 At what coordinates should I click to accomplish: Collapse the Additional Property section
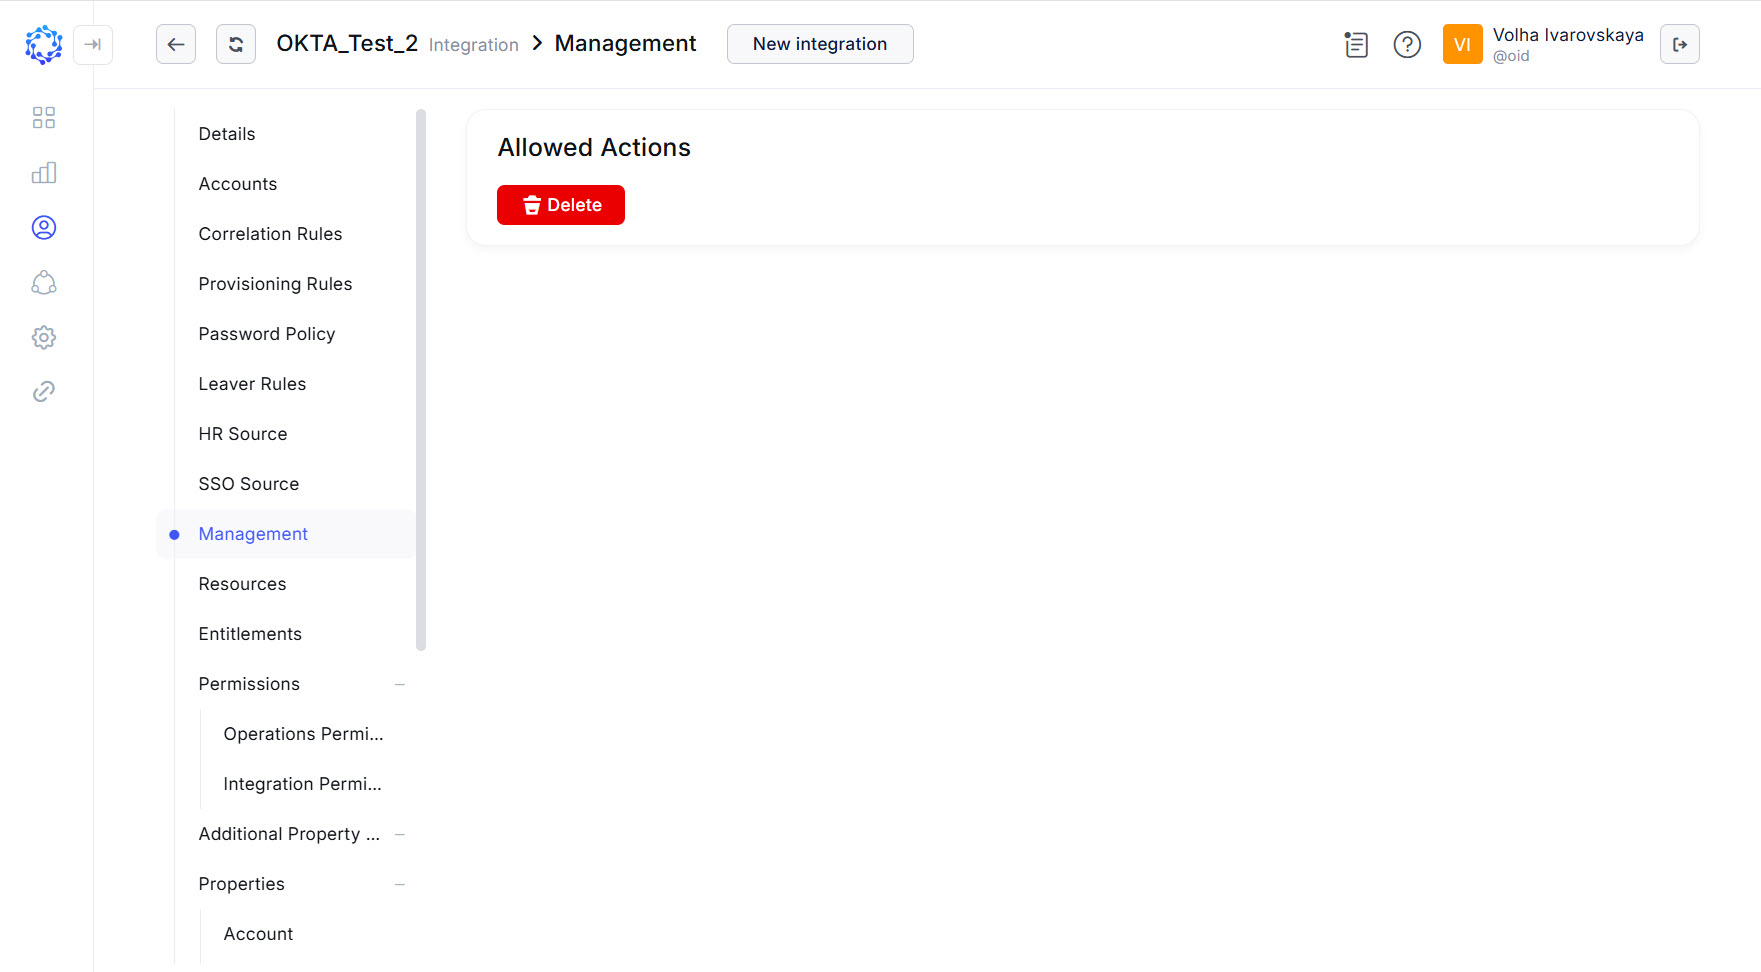400,834
